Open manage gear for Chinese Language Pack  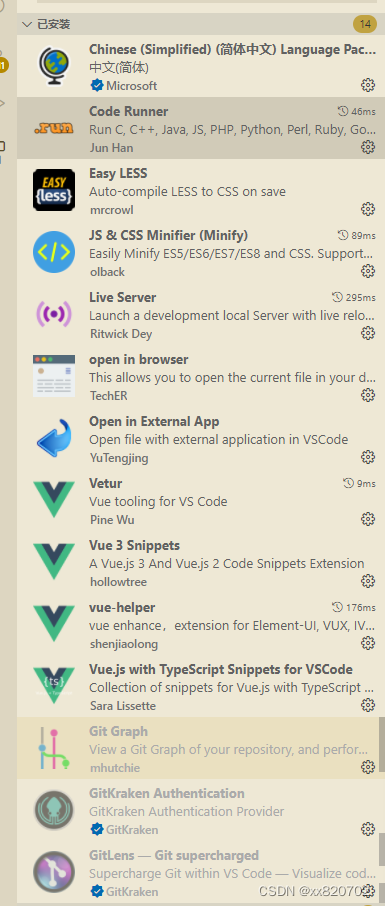[x=368, y=86]
